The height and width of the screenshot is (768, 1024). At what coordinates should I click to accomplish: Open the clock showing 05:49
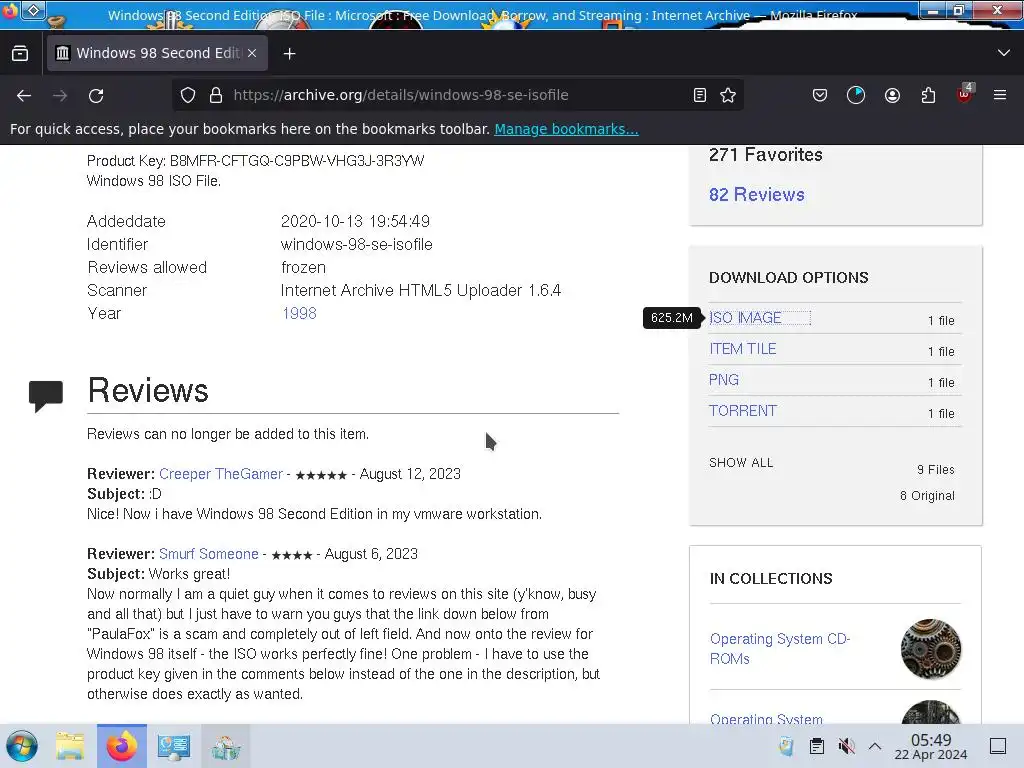[x=931, y=746]
